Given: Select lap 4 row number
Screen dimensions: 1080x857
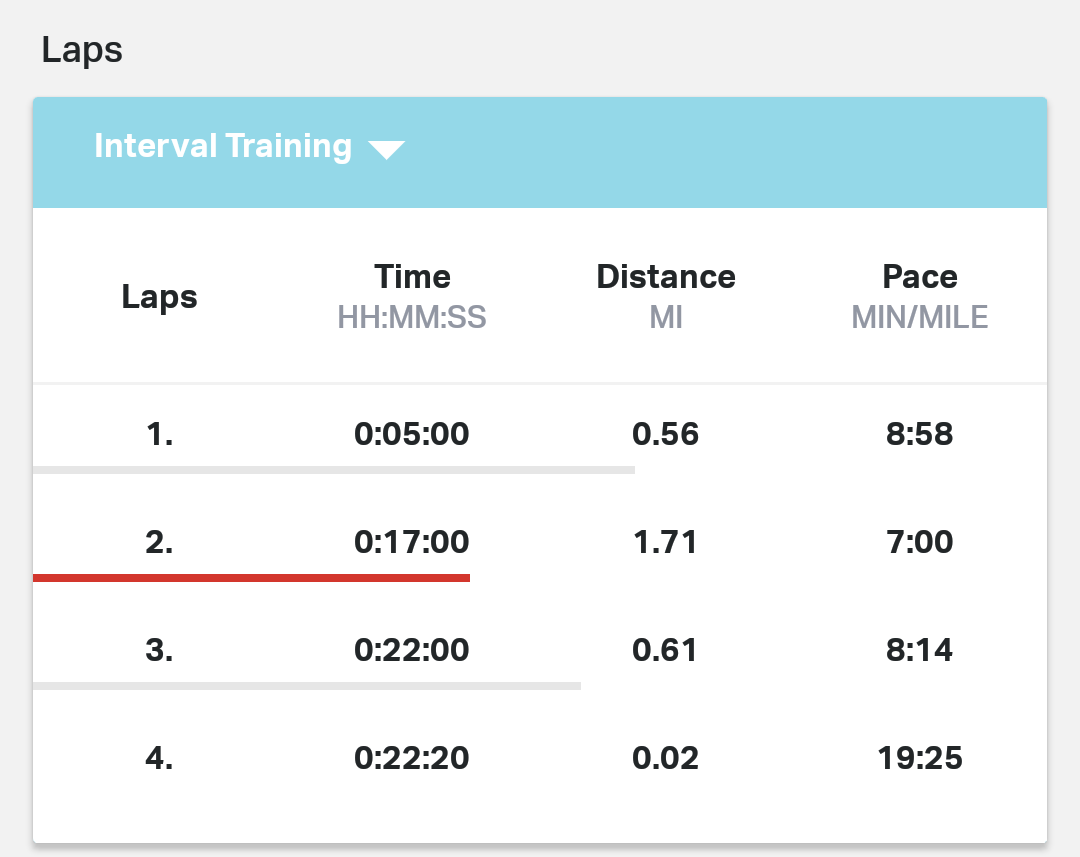Looking at the screenshot, I should click(159, 759).
